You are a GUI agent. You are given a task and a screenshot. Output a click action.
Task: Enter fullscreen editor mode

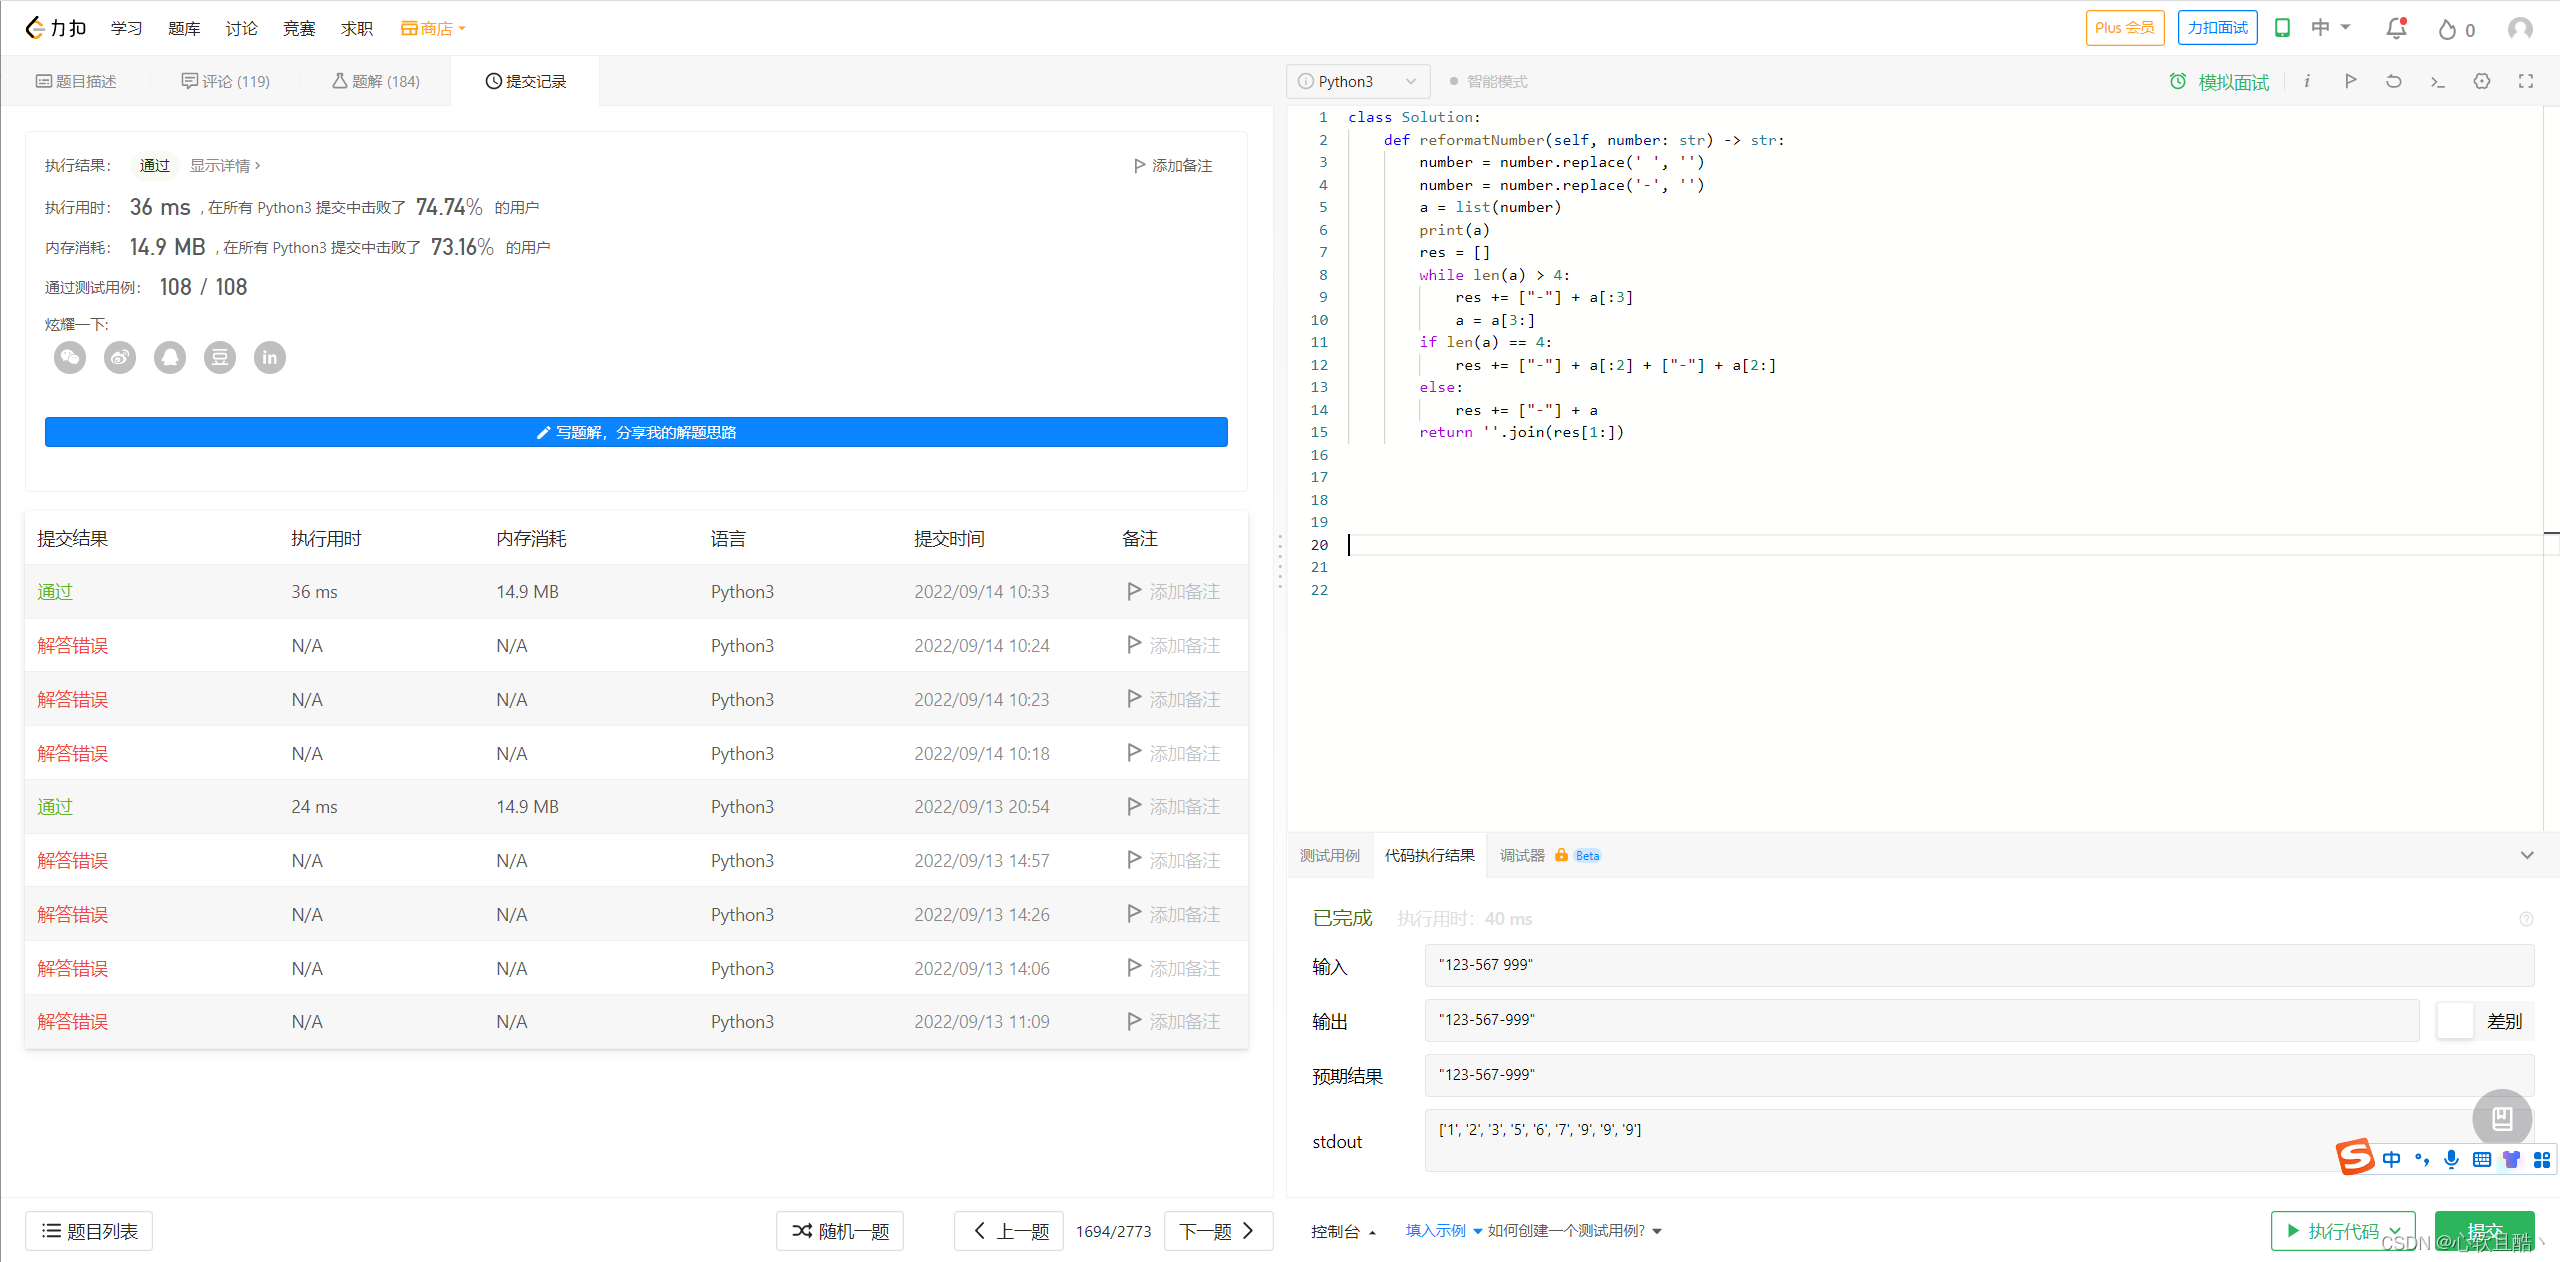[x=2525, y=81]
